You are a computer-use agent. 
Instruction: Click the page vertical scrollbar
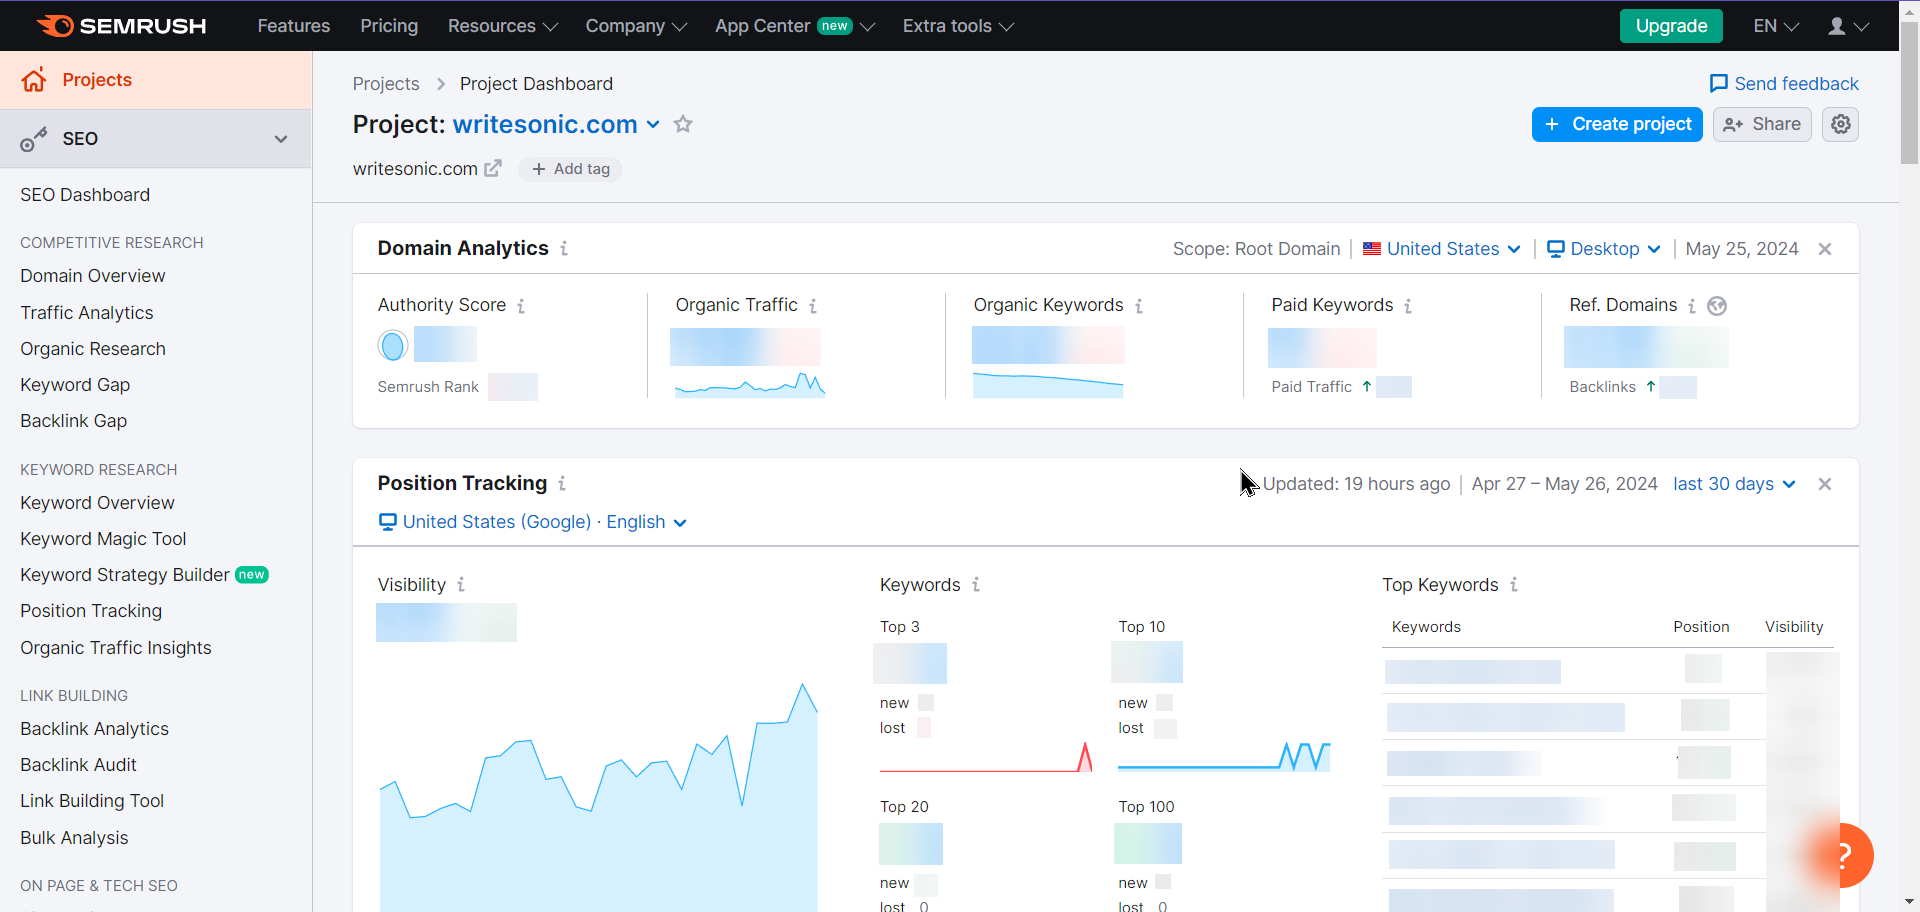[x=1909, y=400]
